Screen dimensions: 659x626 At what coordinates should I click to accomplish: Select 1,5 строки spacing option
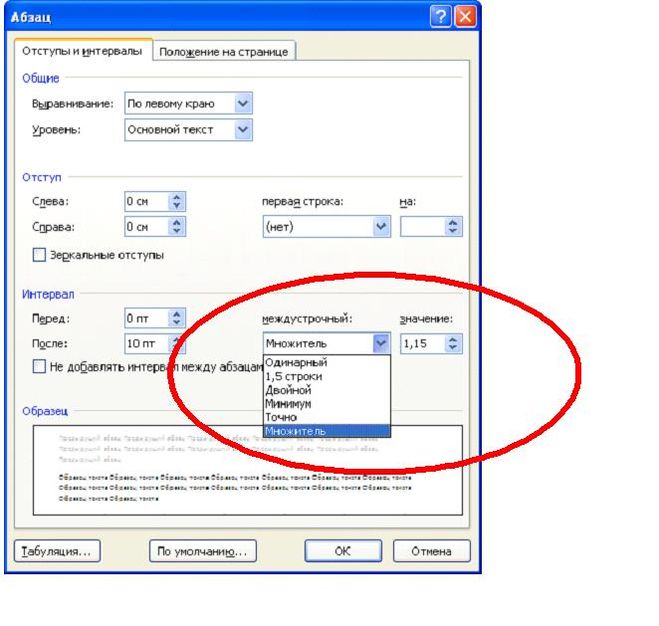[294, 377]
